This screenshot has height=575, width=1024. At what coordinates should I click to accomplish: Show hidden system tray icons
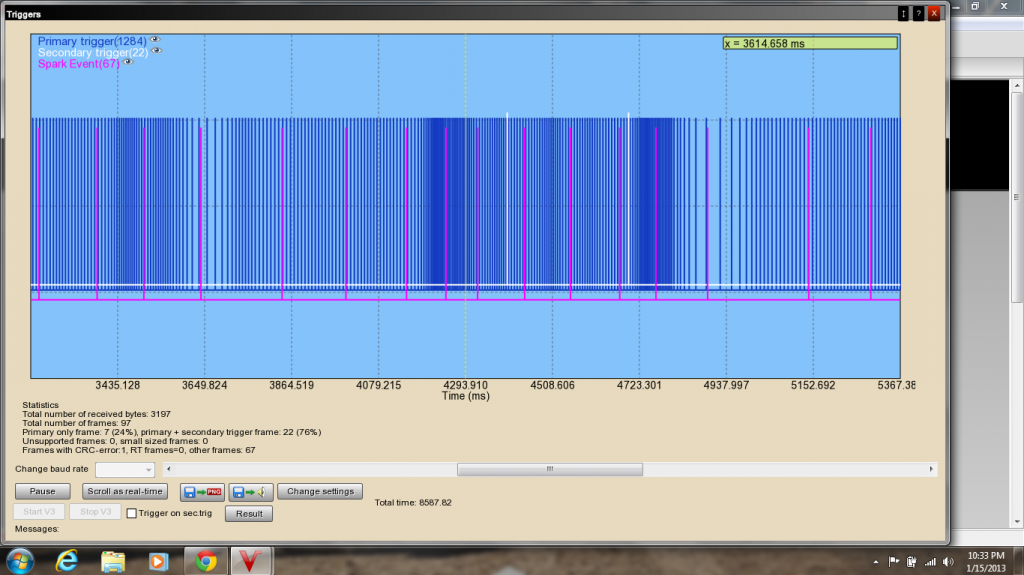876,561
